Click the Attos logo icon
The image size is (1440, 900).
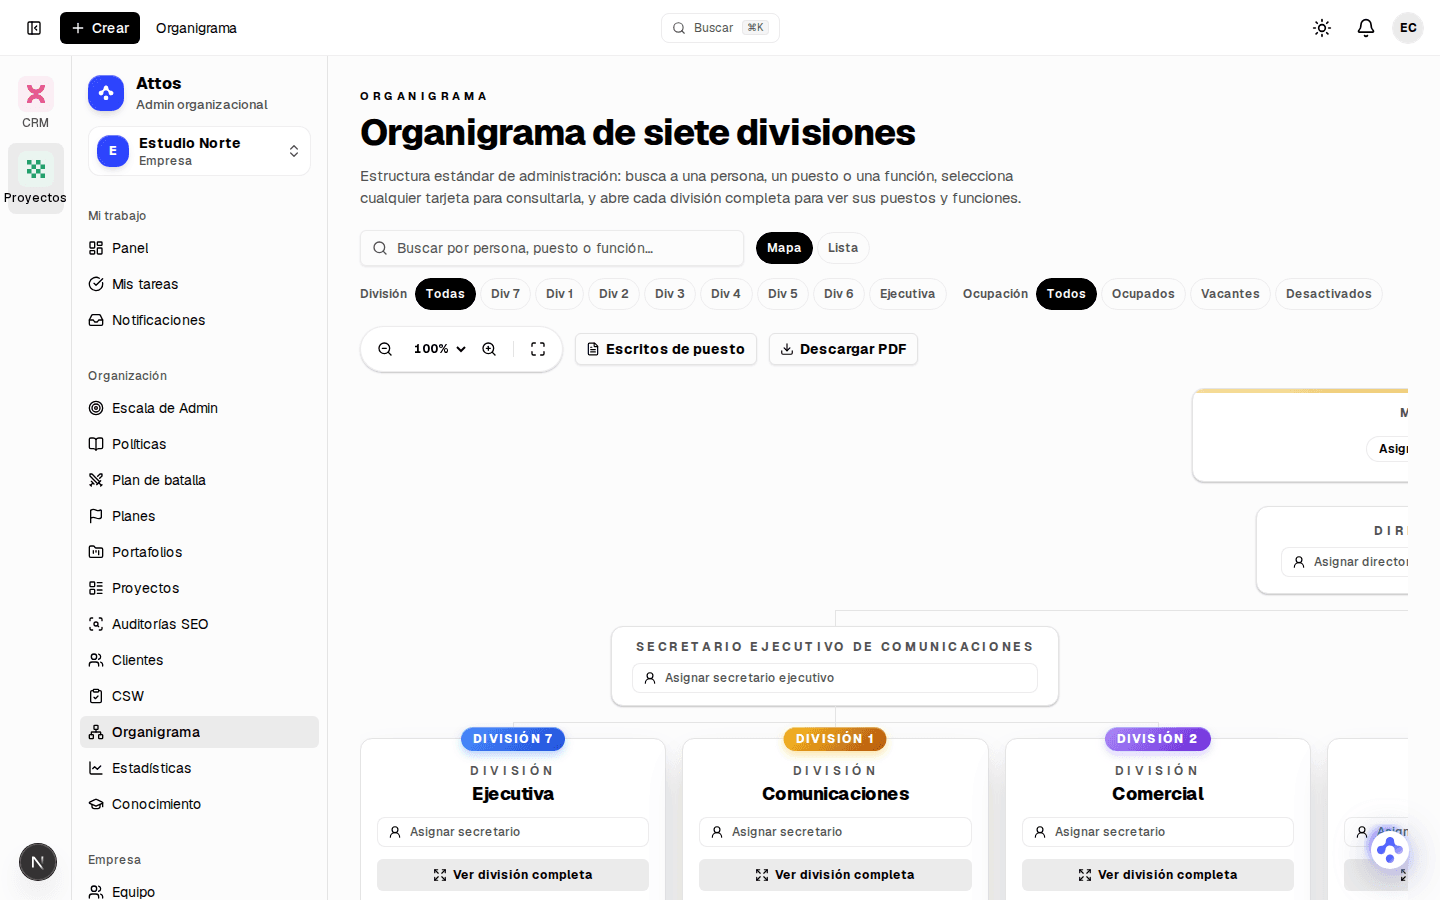tap(106, 93)
